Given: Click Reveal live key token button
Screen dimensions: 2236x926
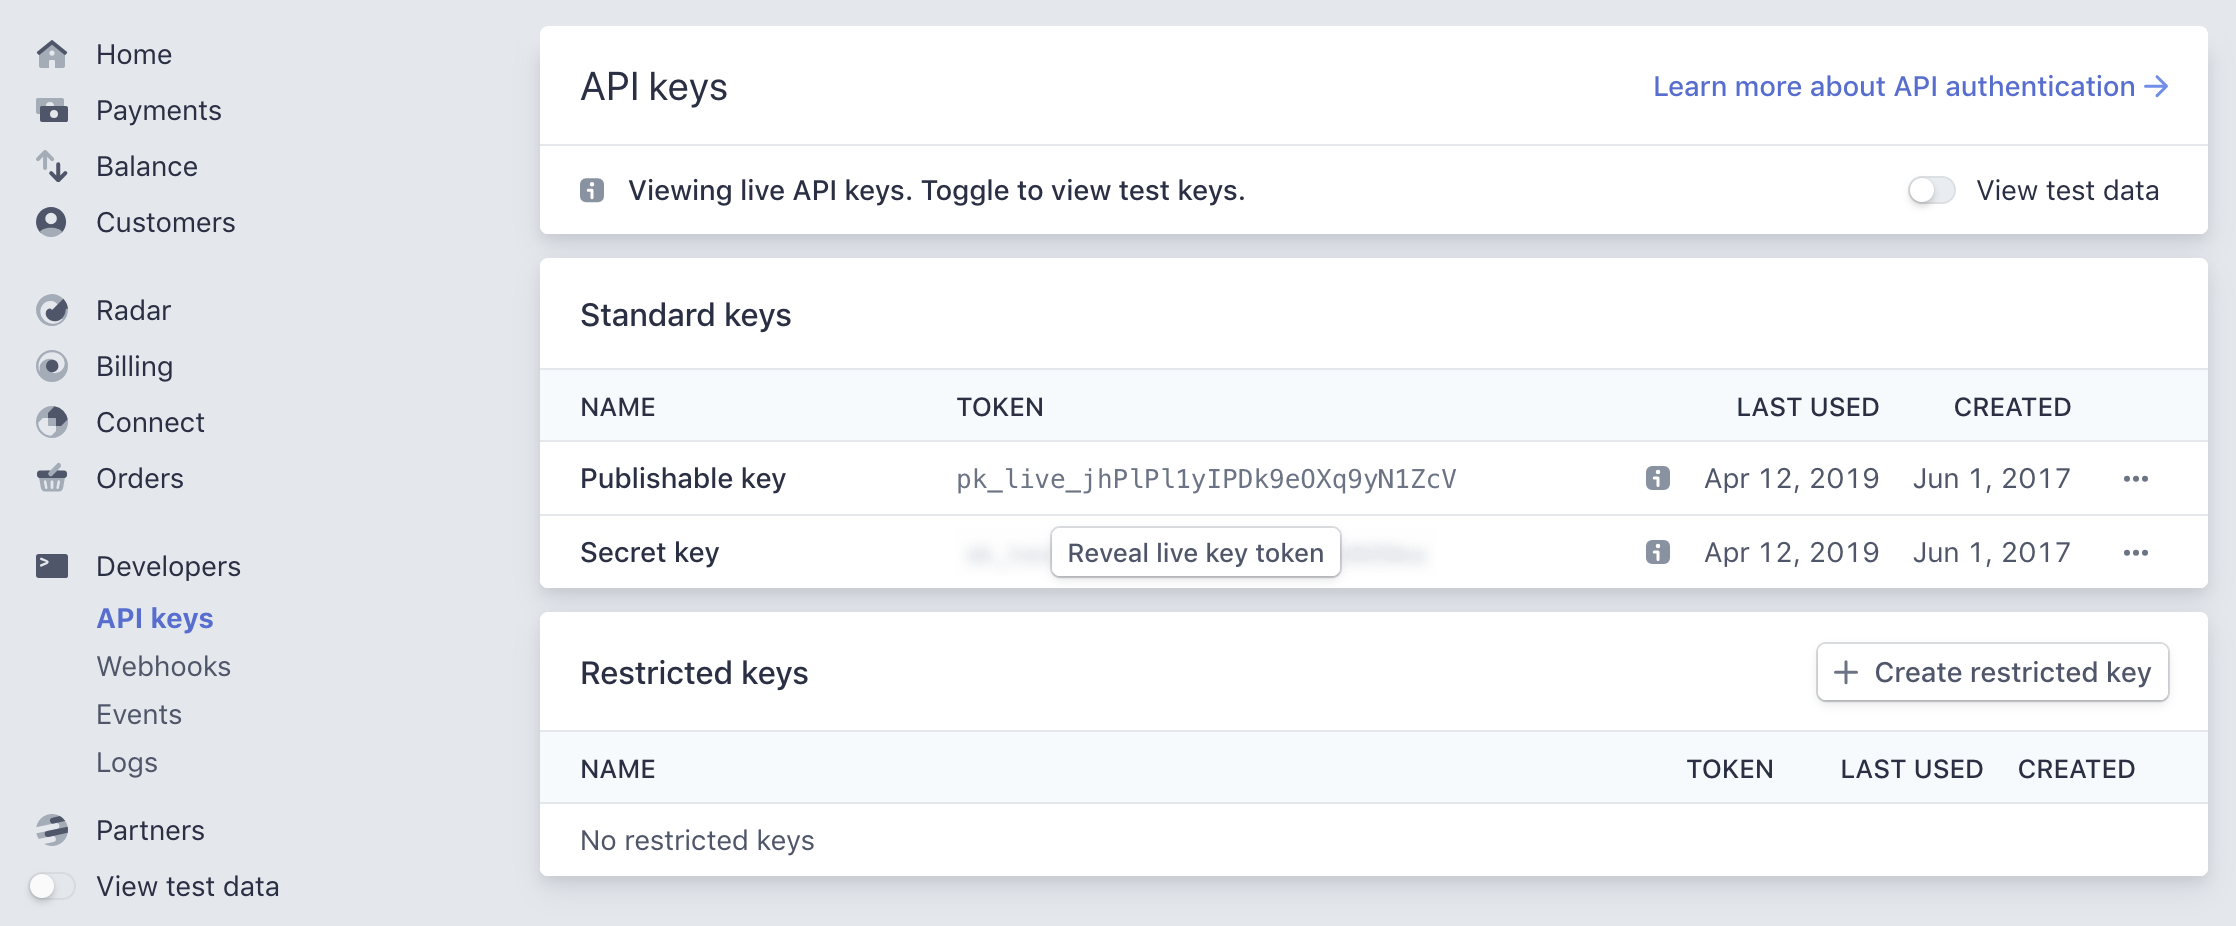Looking at the screenshot, I should tap(1195, 553).
